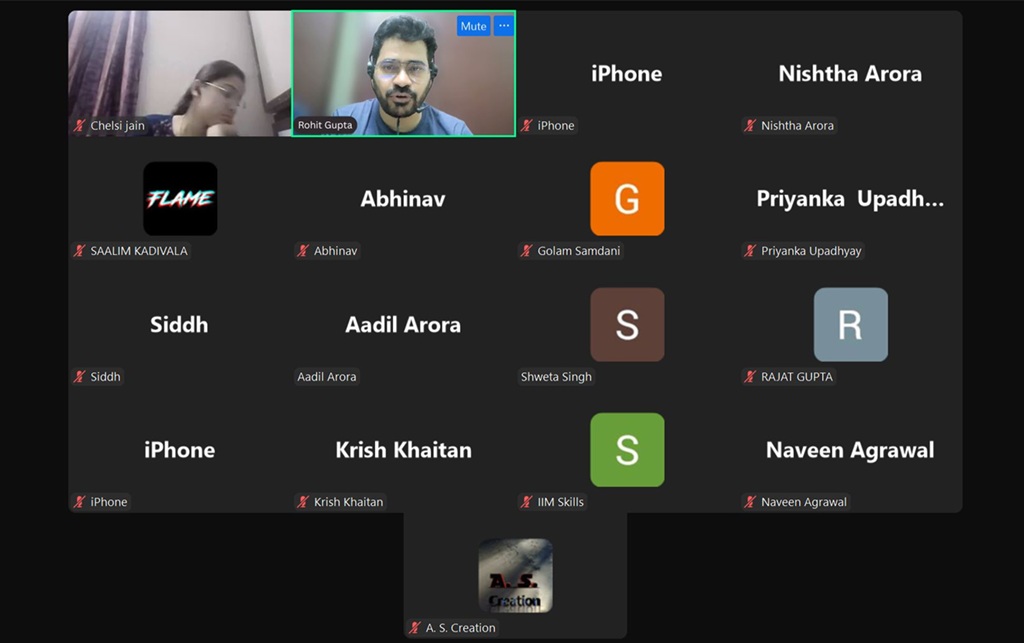
Task: Select the Priyanka Upadhyay participant tile
Action: (850, 198)
